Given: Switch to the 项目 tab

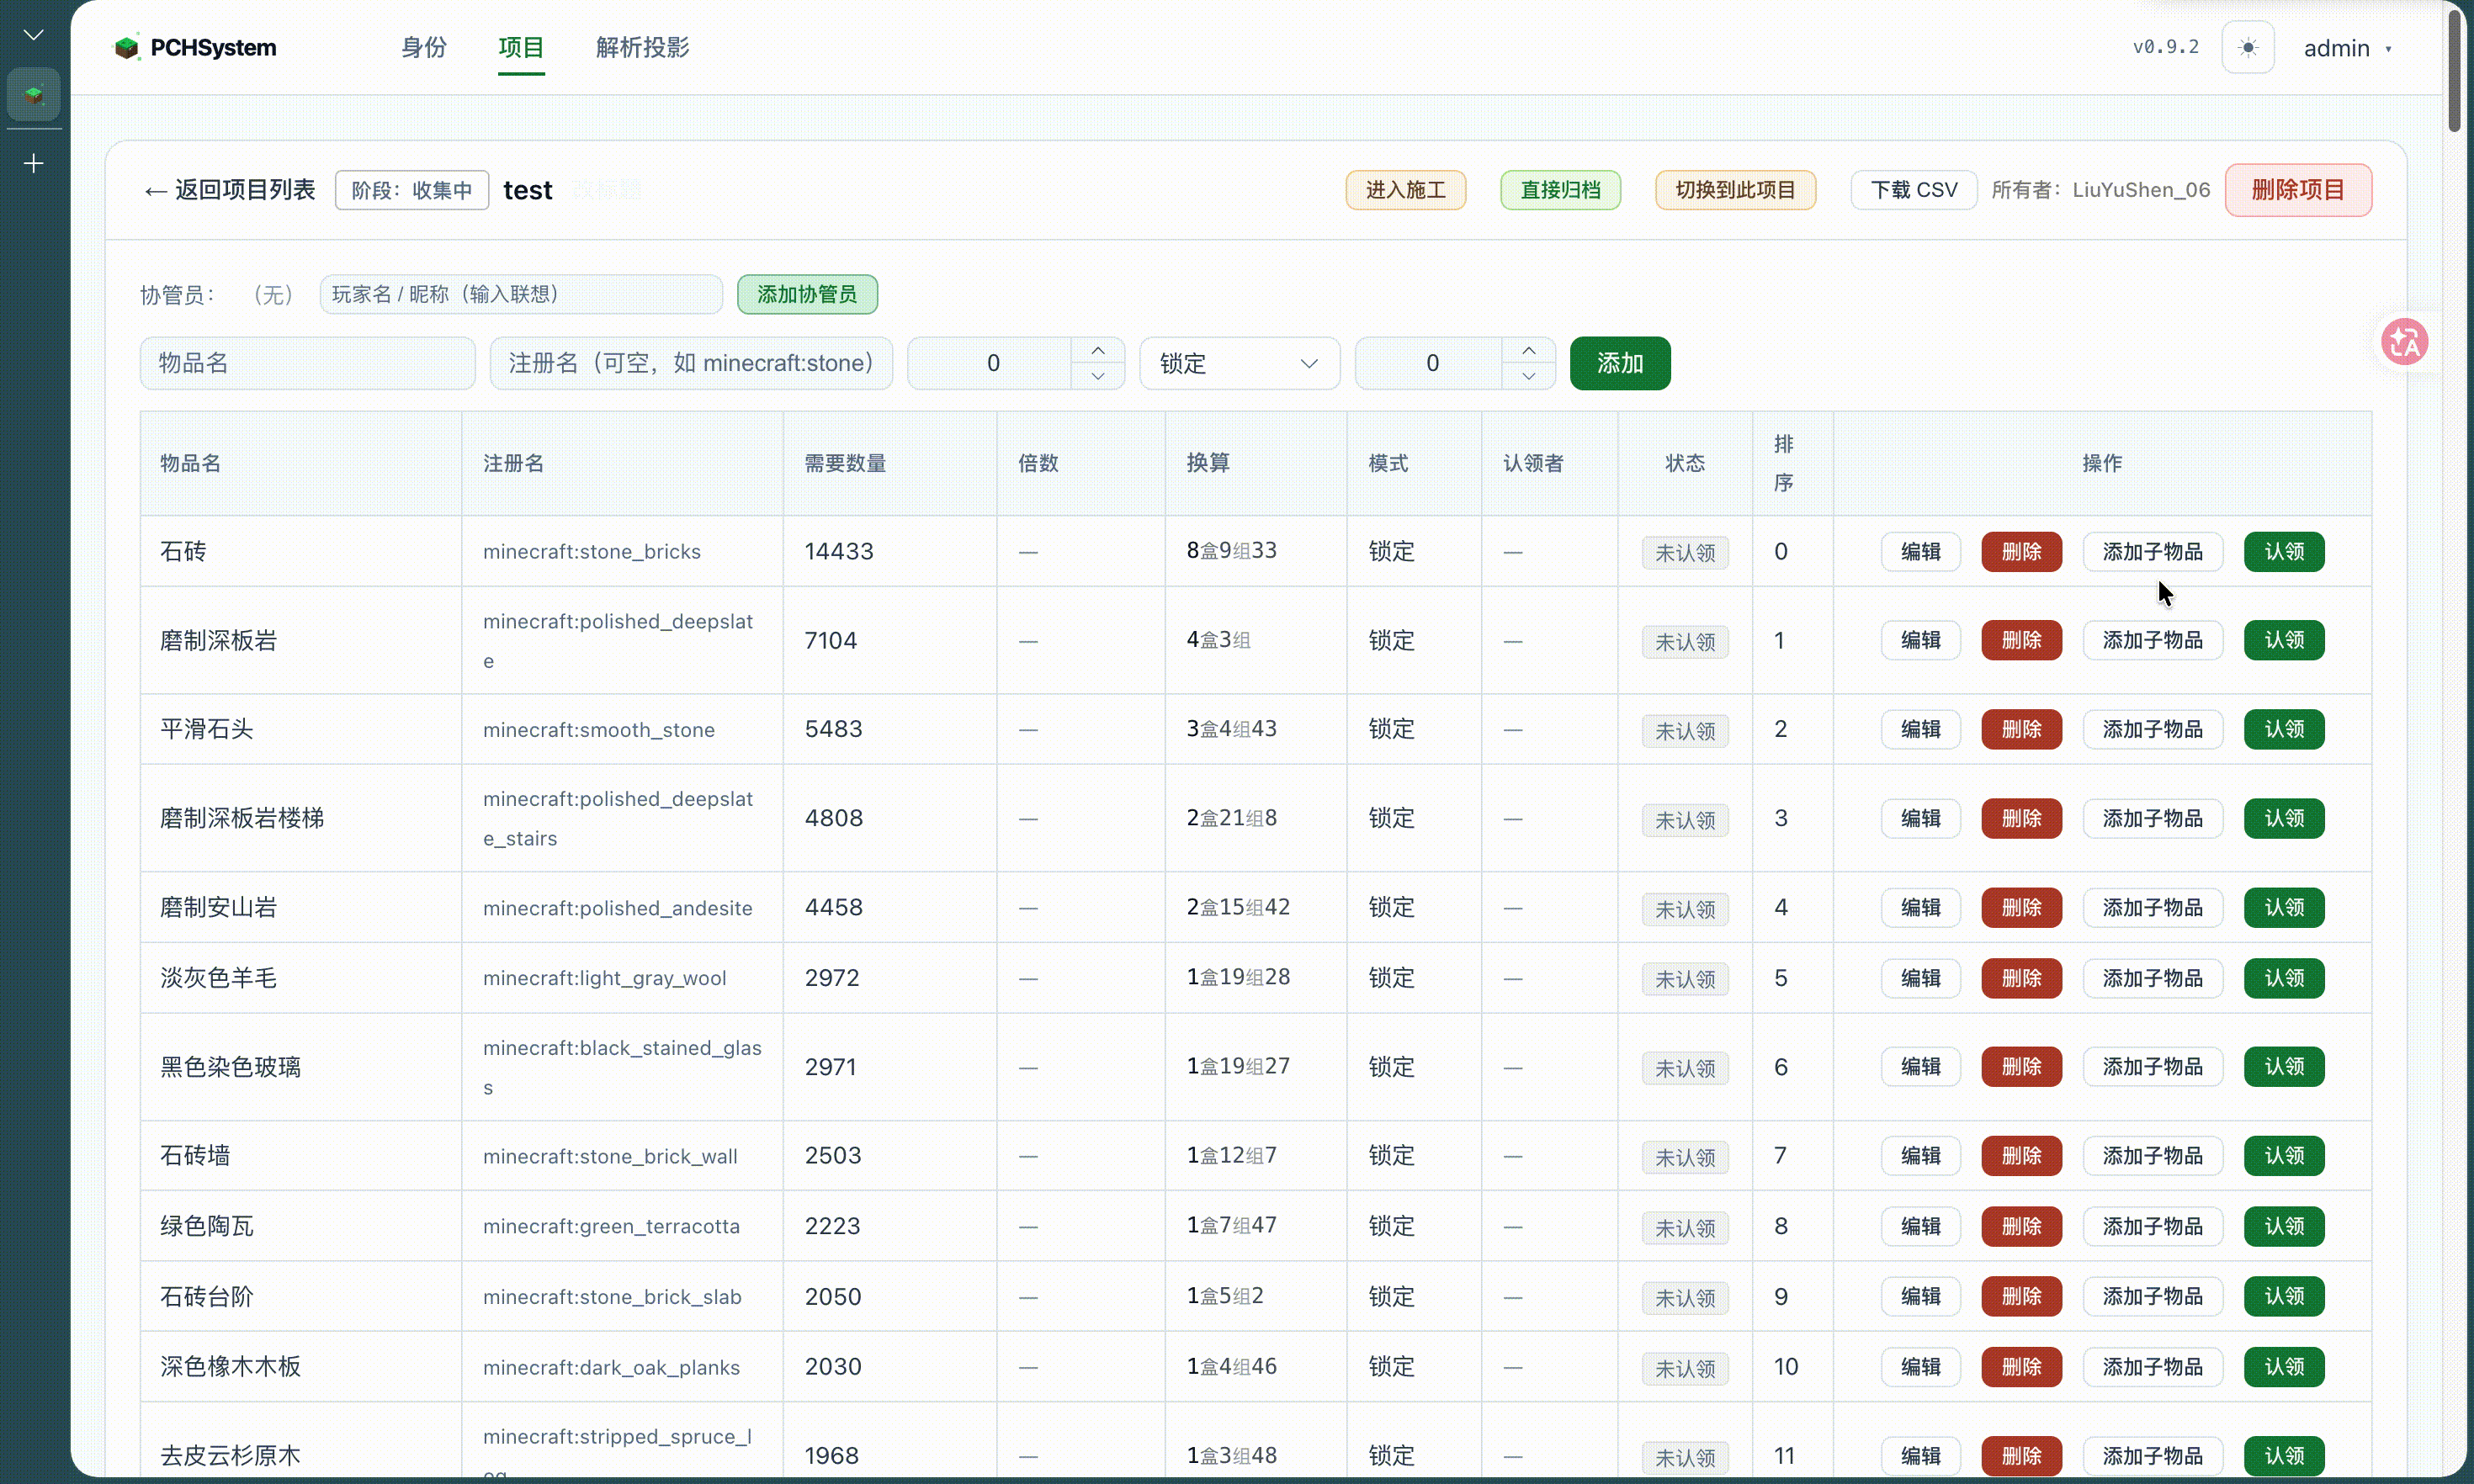Looking at the screenshot, I should click(521, 47).
